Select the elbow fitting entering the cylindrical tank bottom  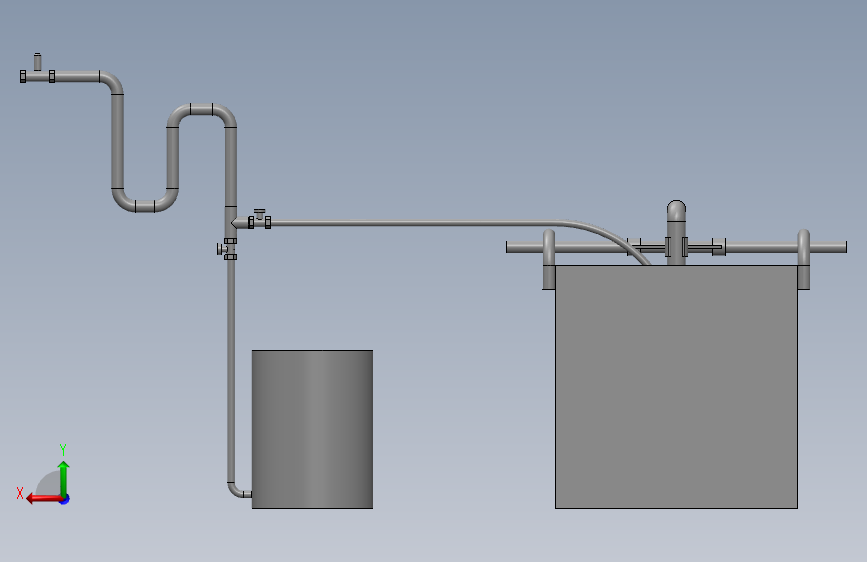tap(238, 490)
